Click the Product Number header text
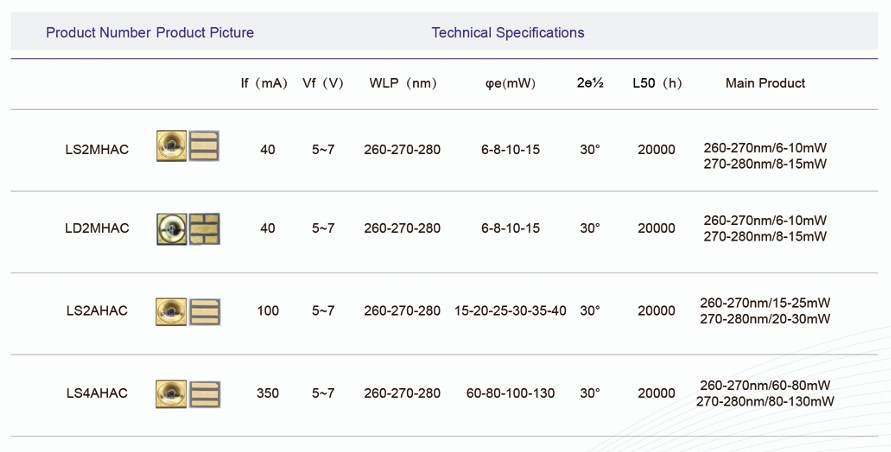Screen dimensions: 891x452 coord(98,33)
